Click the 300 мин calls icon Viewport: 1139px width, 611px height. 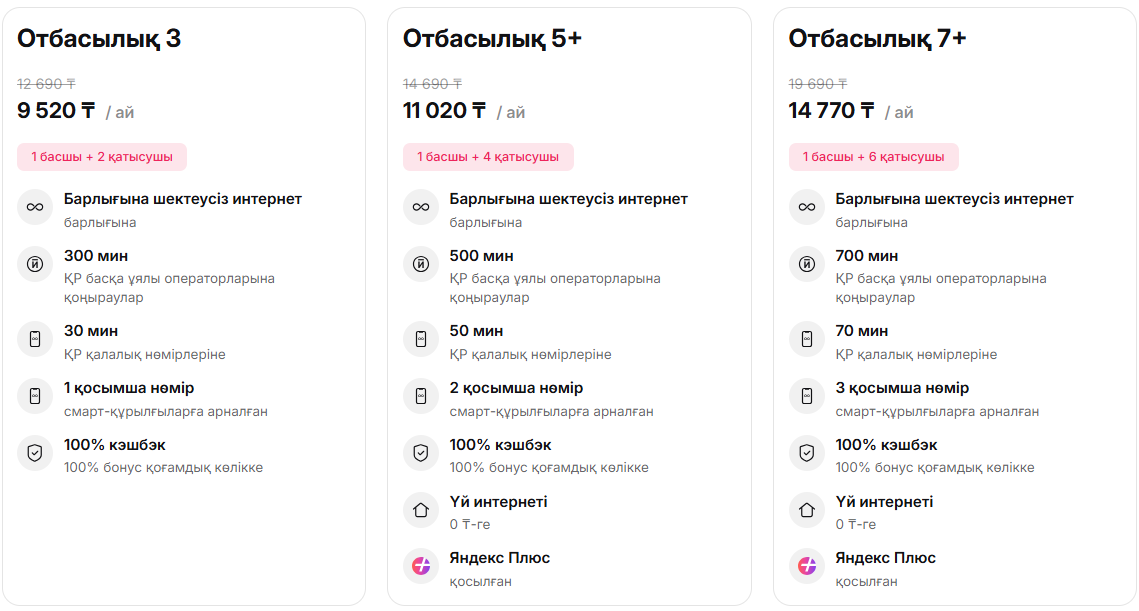35,265
